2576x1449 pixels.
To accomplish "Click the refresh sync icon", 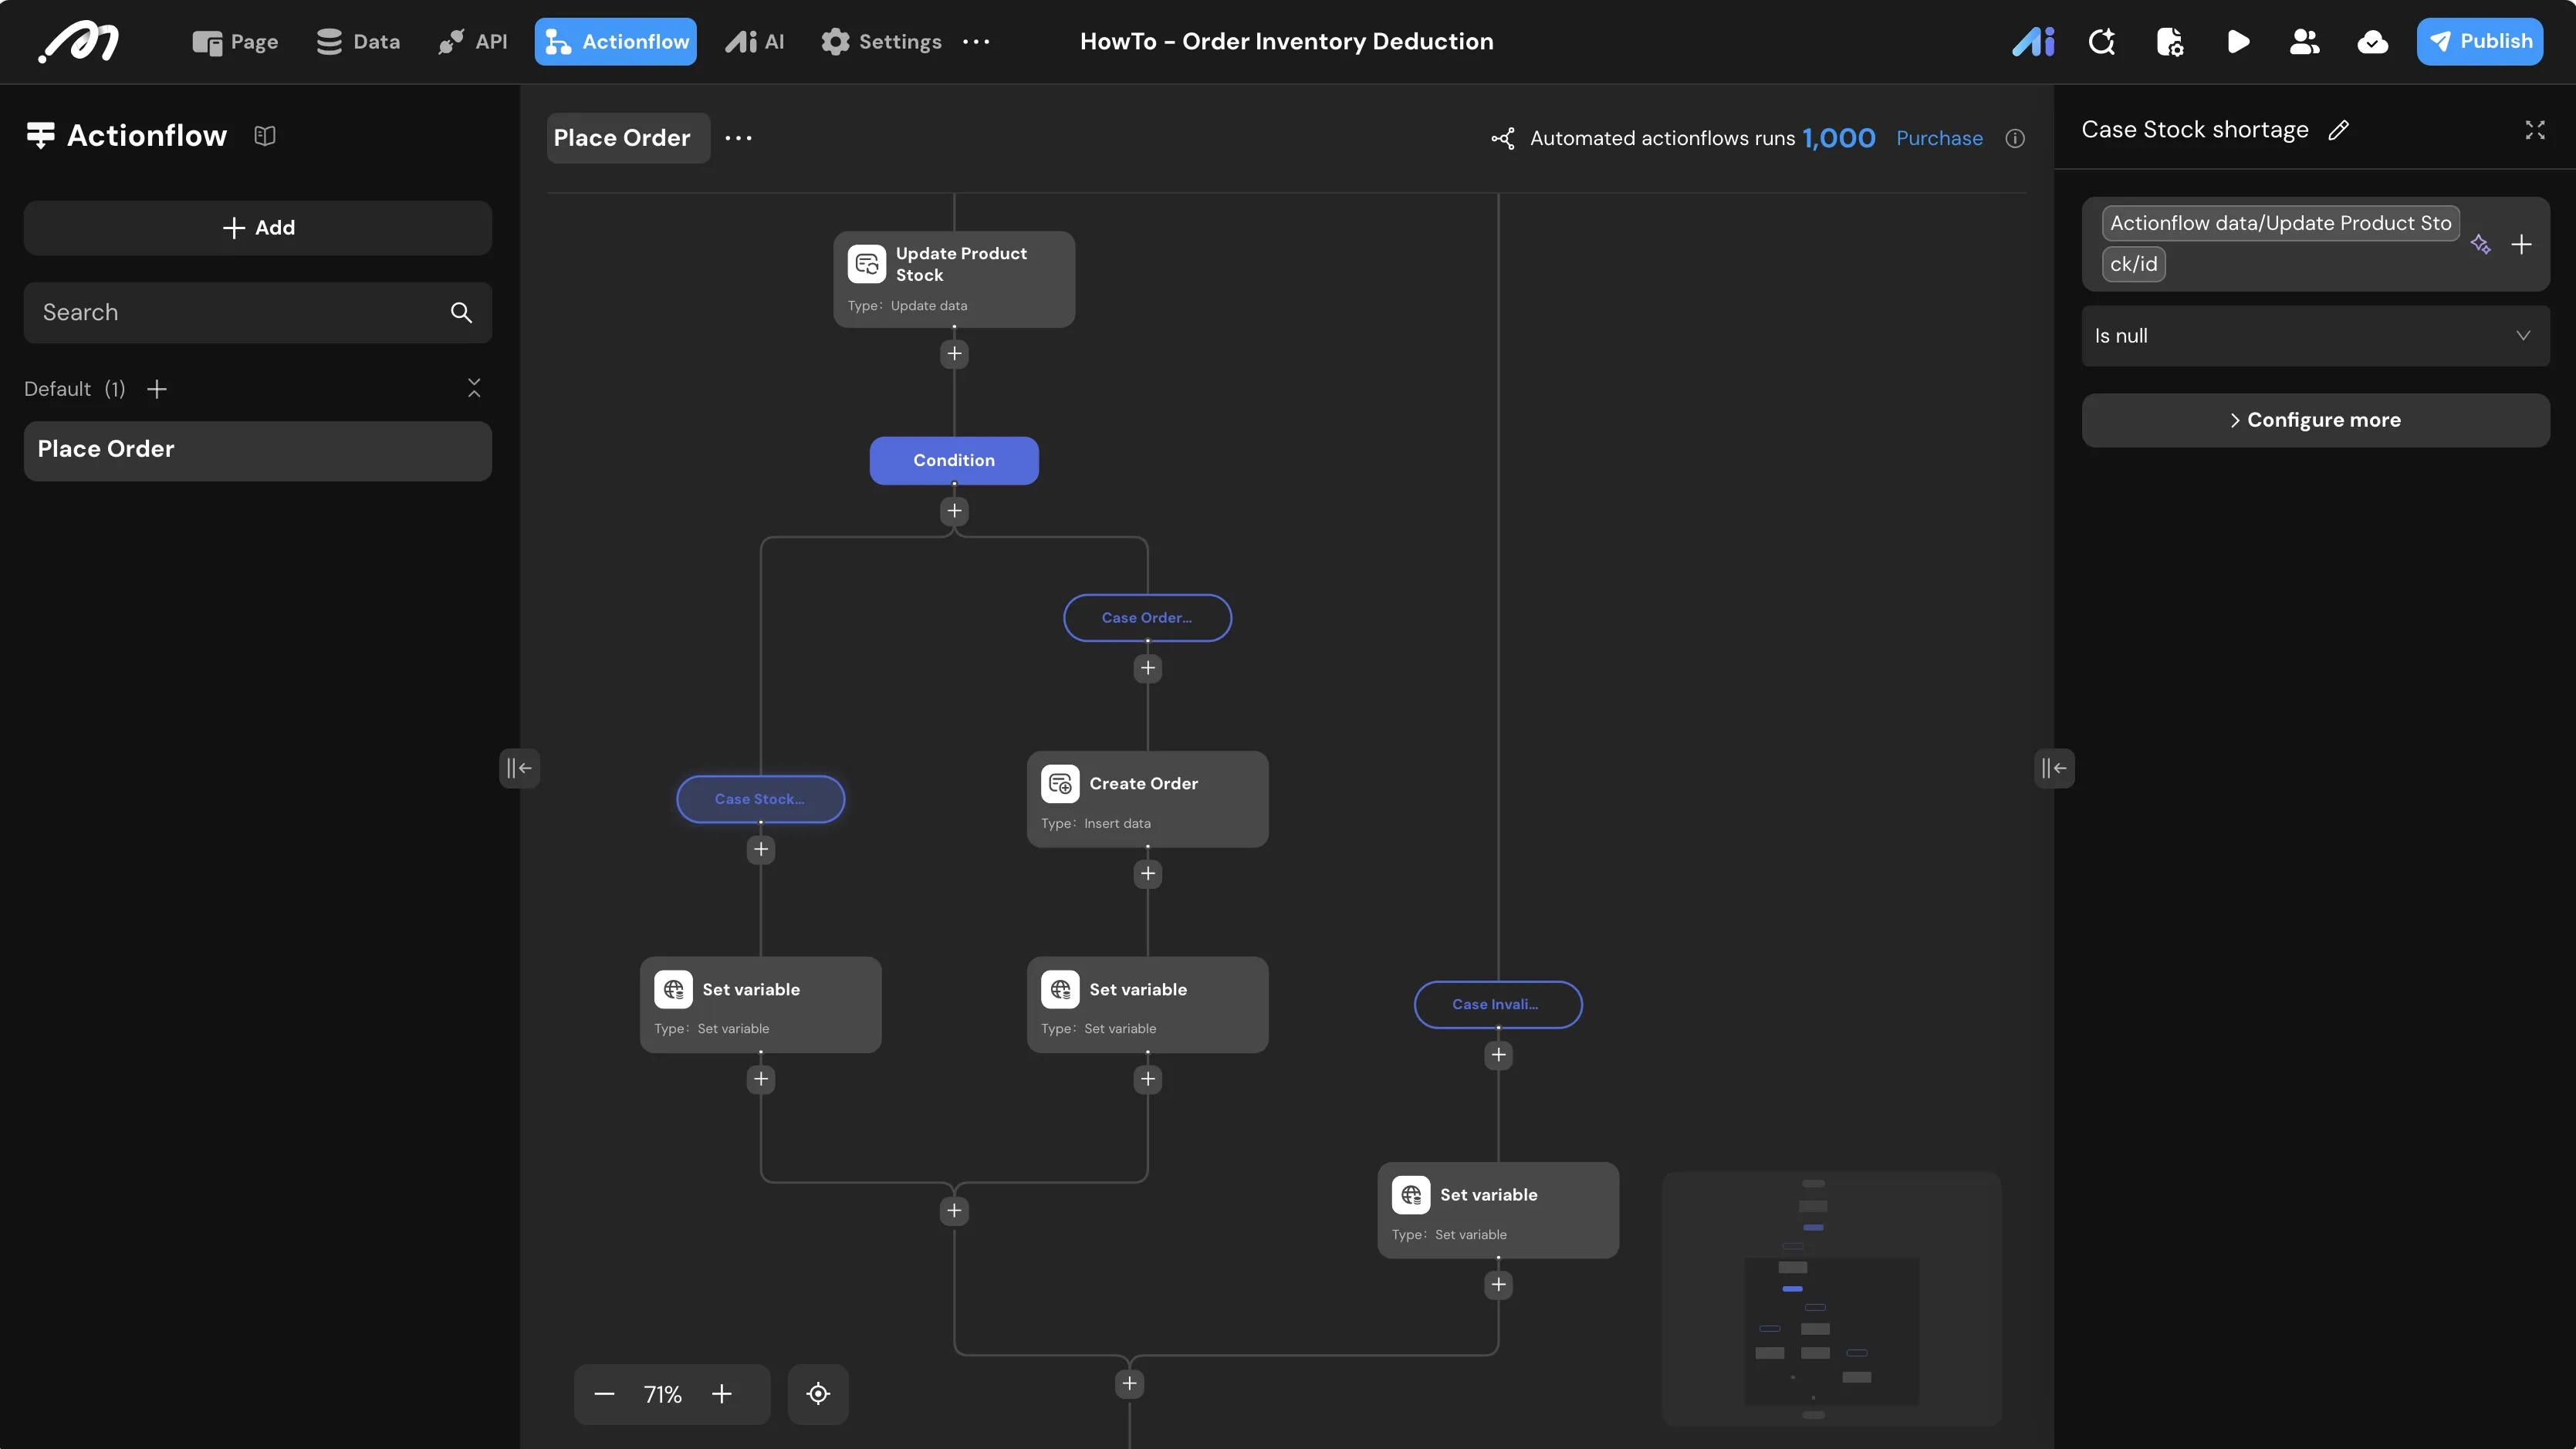I will click(x=2102, y=42).
